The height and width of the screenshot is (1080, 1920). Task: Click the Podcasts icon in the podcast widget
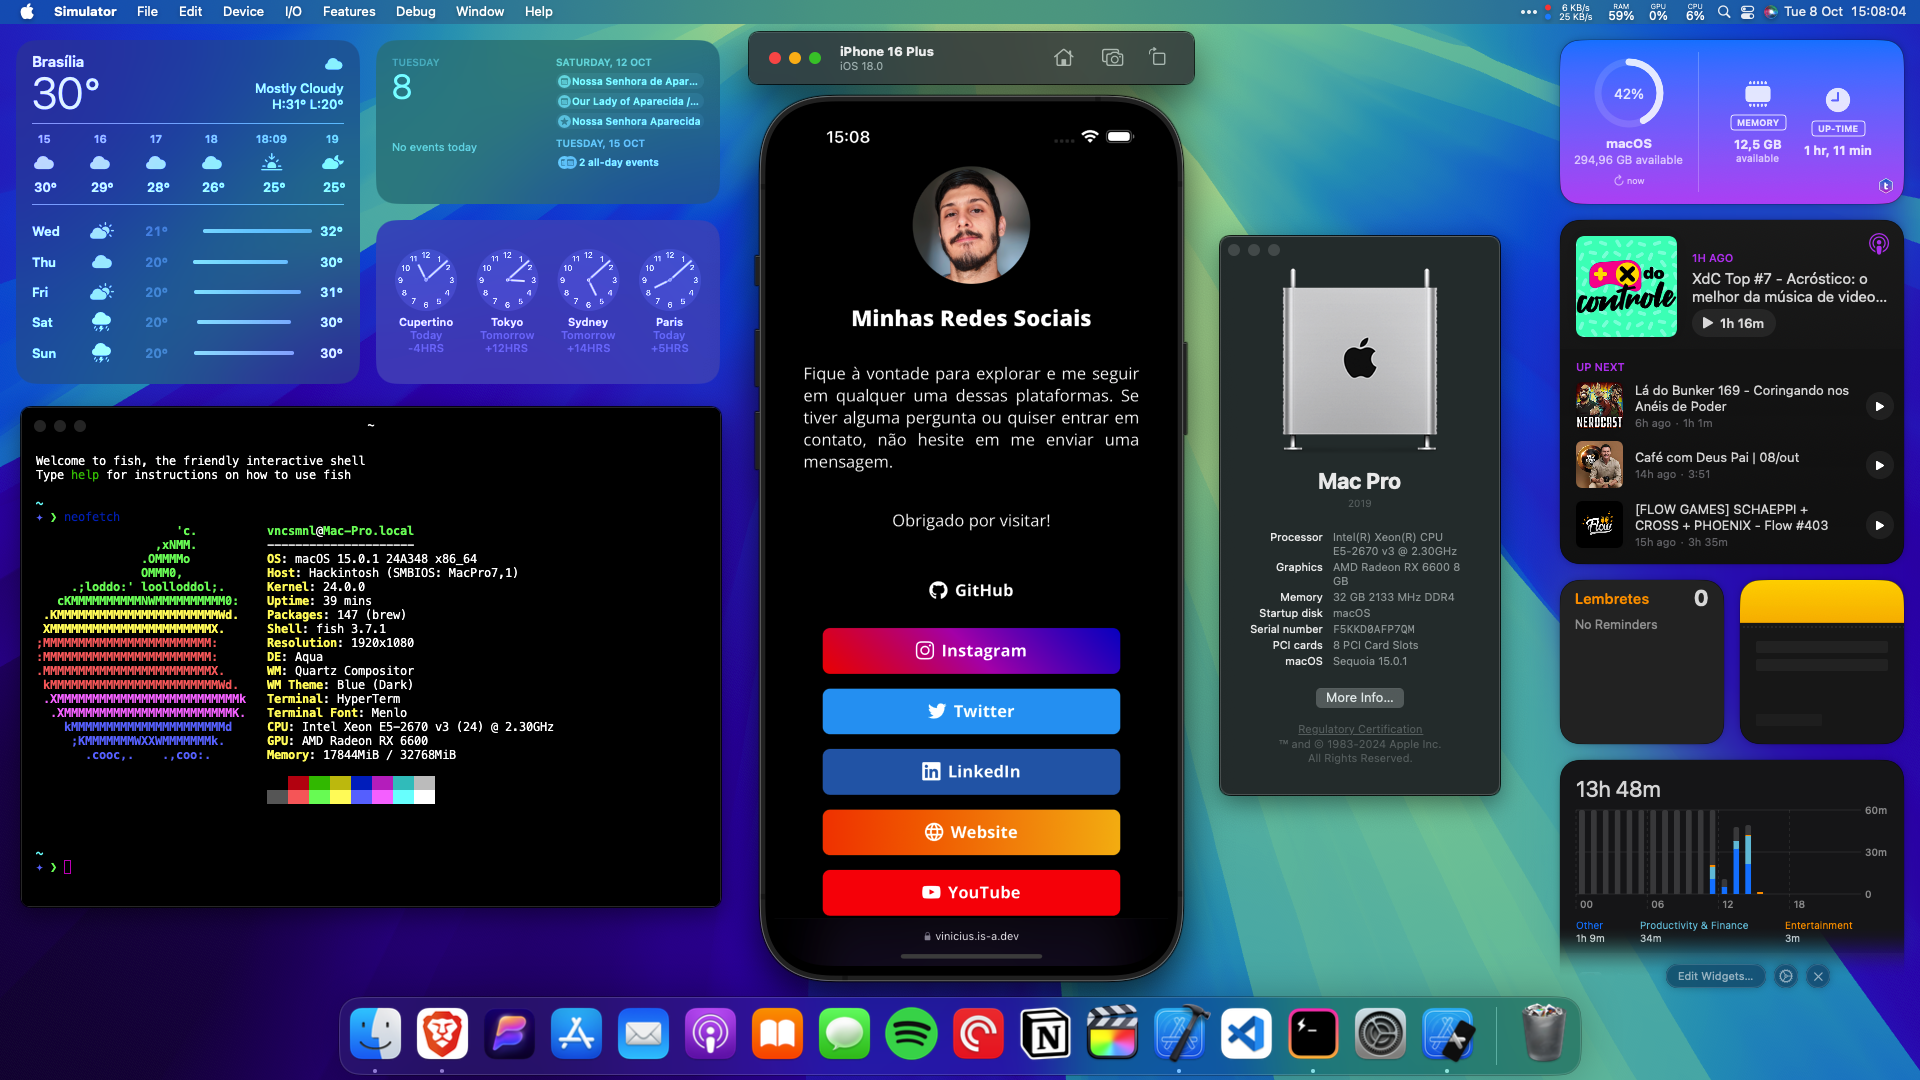point(1879,244)
